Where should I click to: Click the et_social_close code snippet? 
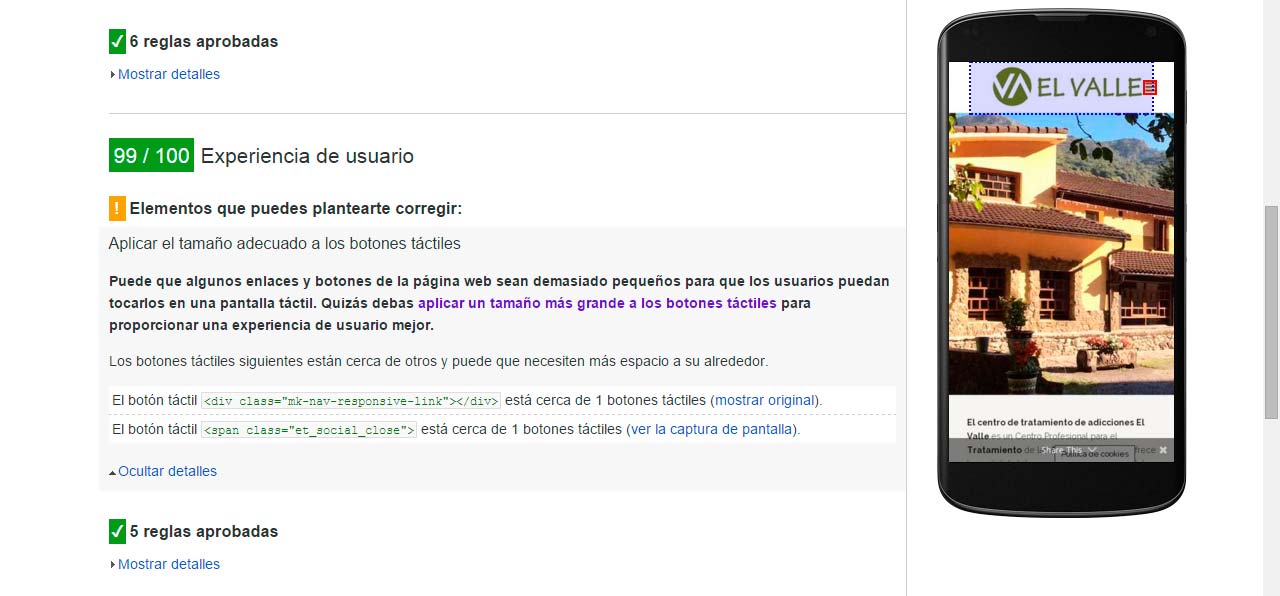309,430
